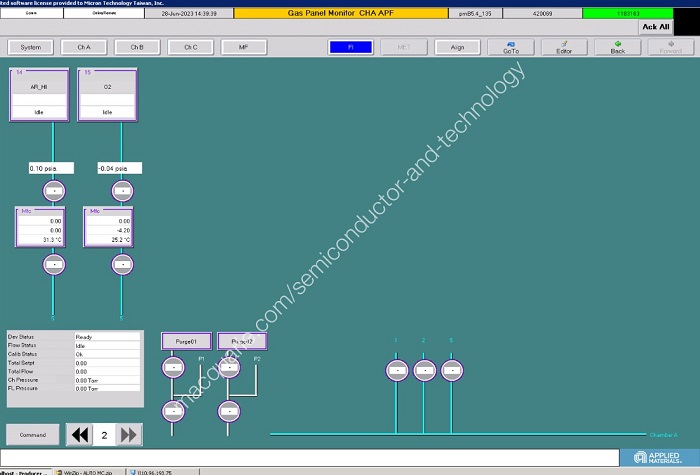Image resolution: width=700 pixels, height=475 pixels.
Task: Toggle the upper valve under Purge01
Action: coord(174,370)
